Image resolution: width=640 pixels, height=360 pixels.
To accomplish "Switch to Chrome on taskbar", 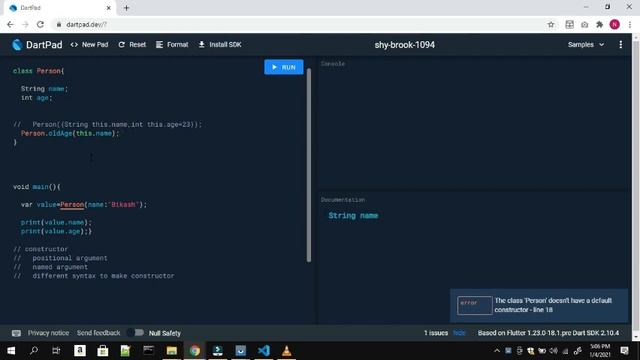I will click(195, 351).
